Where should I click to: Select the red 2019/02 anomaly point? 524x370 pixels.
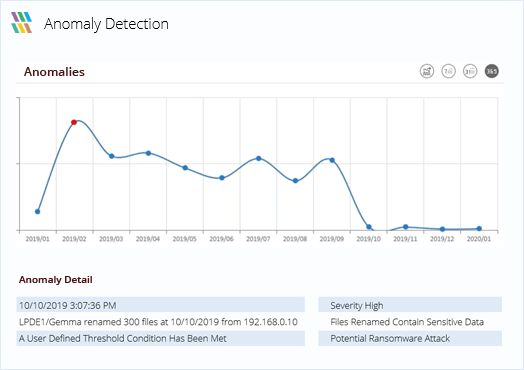coord(74,122)
